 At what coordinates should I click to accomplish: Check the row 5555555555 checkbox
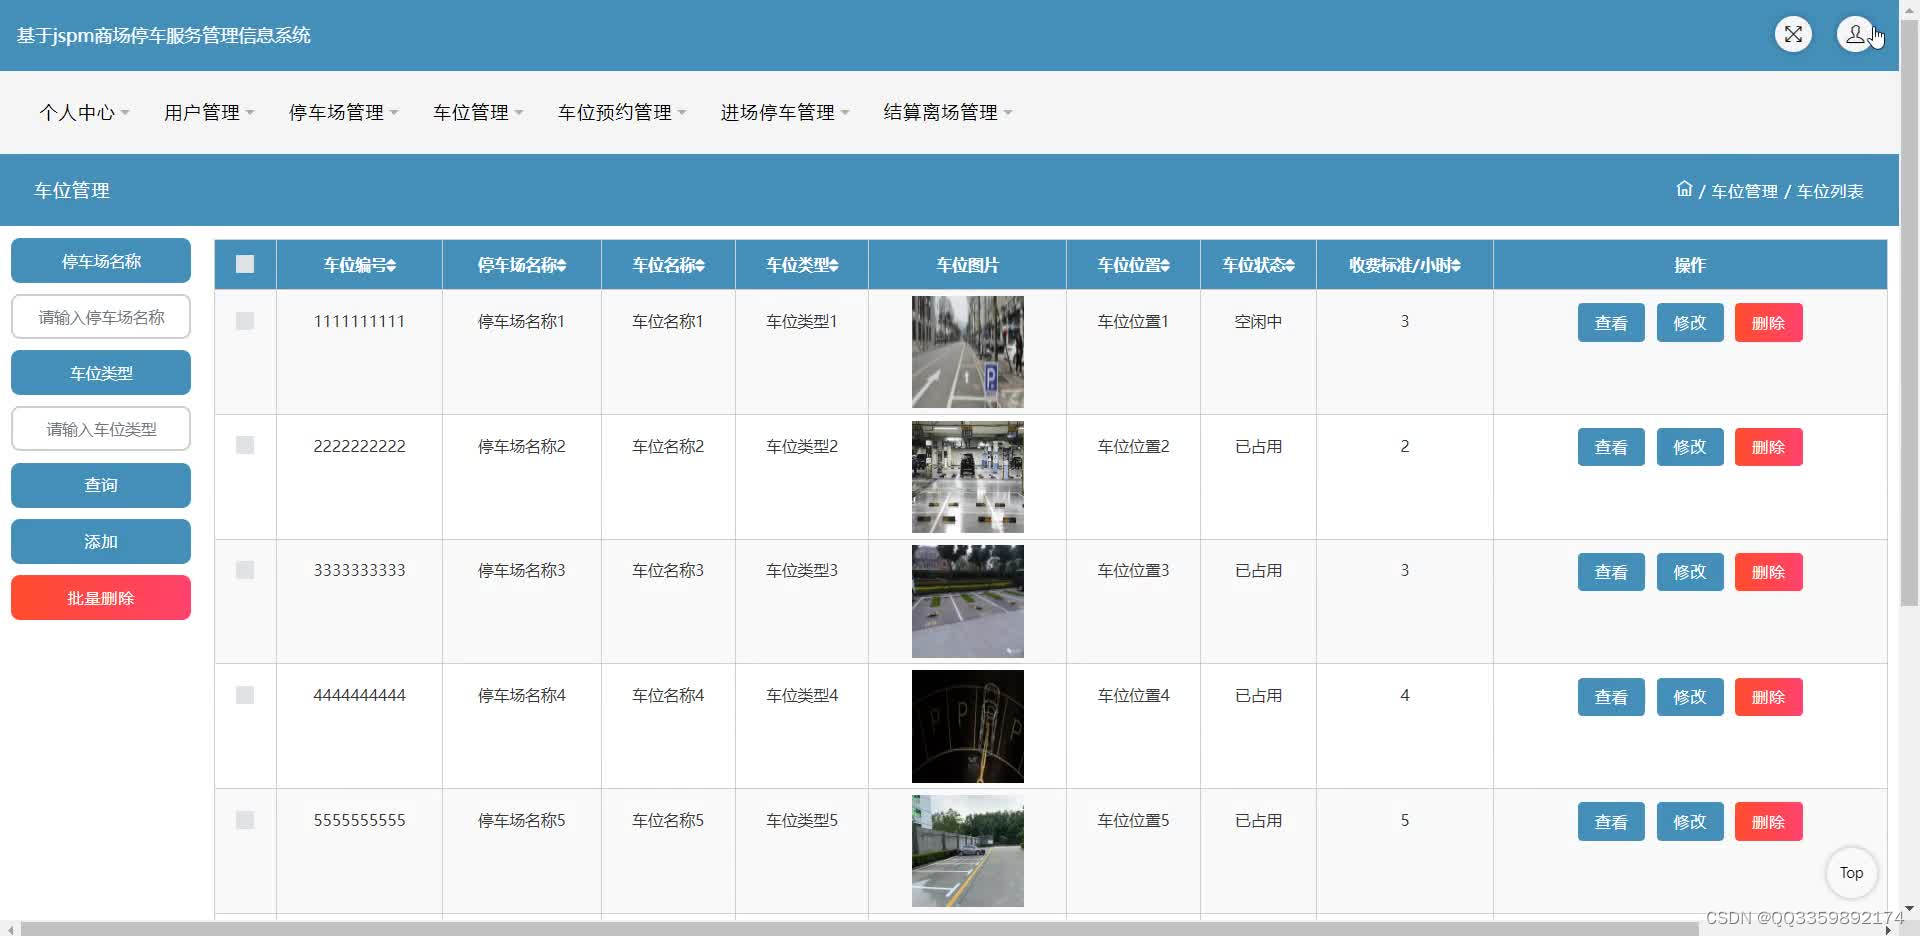[245, 820]
